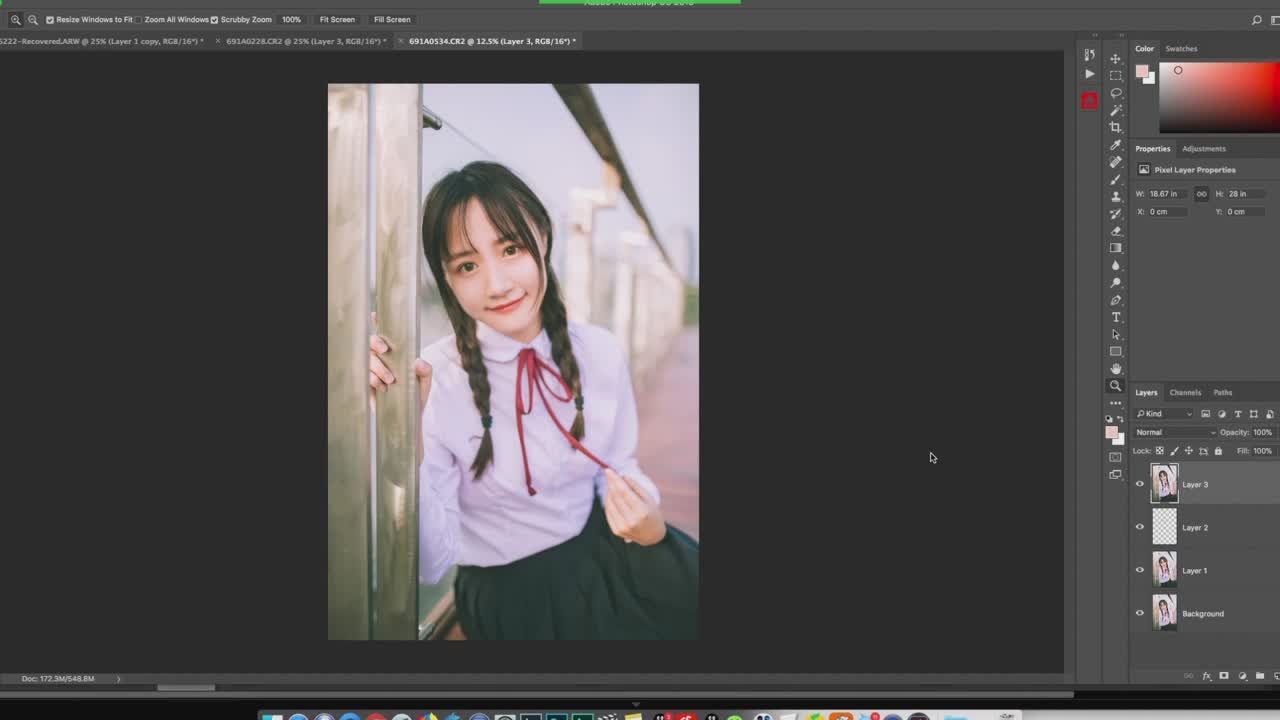
Task: Hide Layer 3 visibility eye
Action: pos(1139,484)
